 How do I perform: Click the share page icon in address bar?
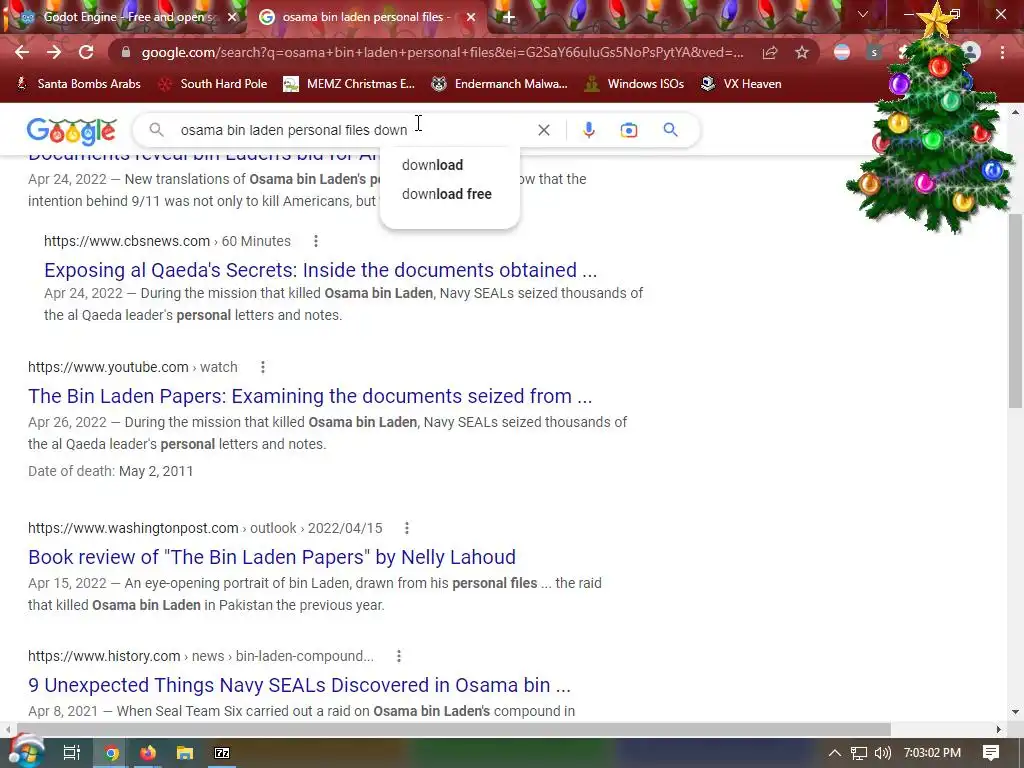tap(770, 52)
